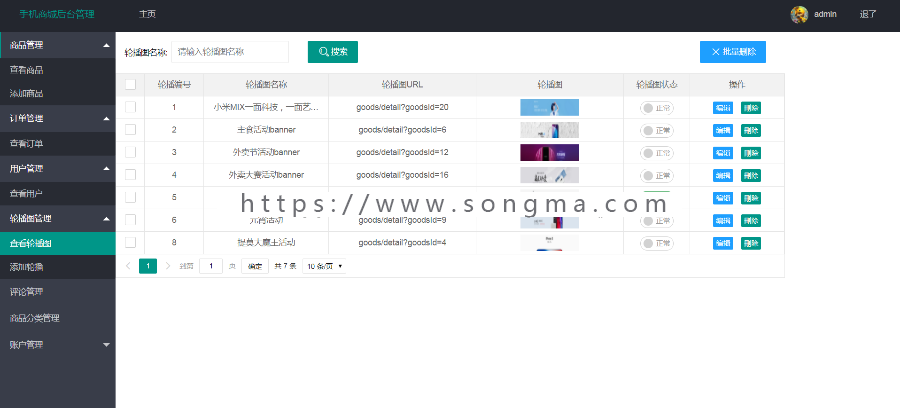Click the edit button in row 5
900x408 pixels.
(723, 198)
